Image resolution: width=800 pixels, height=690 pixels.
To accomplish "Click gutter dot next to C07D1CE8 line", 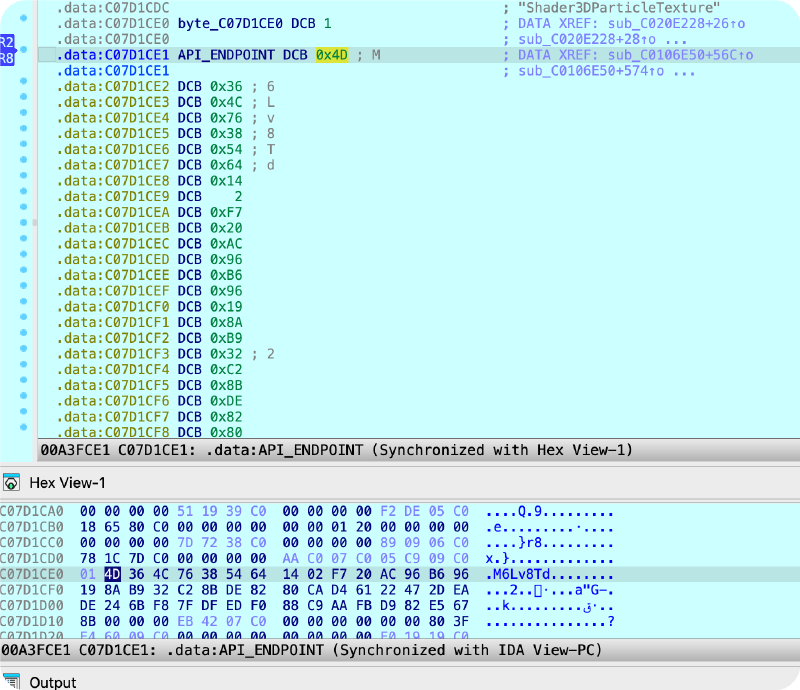I will click(x=24, y=181).
